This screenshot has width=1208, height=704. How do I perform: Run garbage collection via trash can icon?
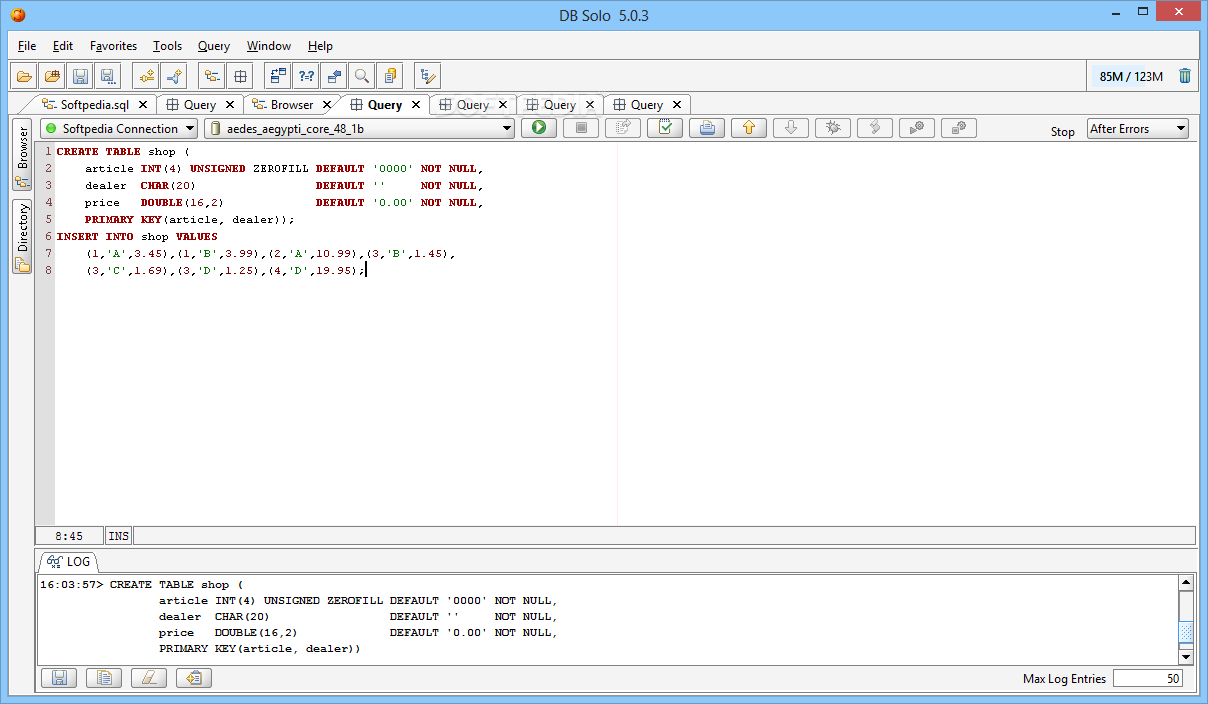[x=1185, y=76]
